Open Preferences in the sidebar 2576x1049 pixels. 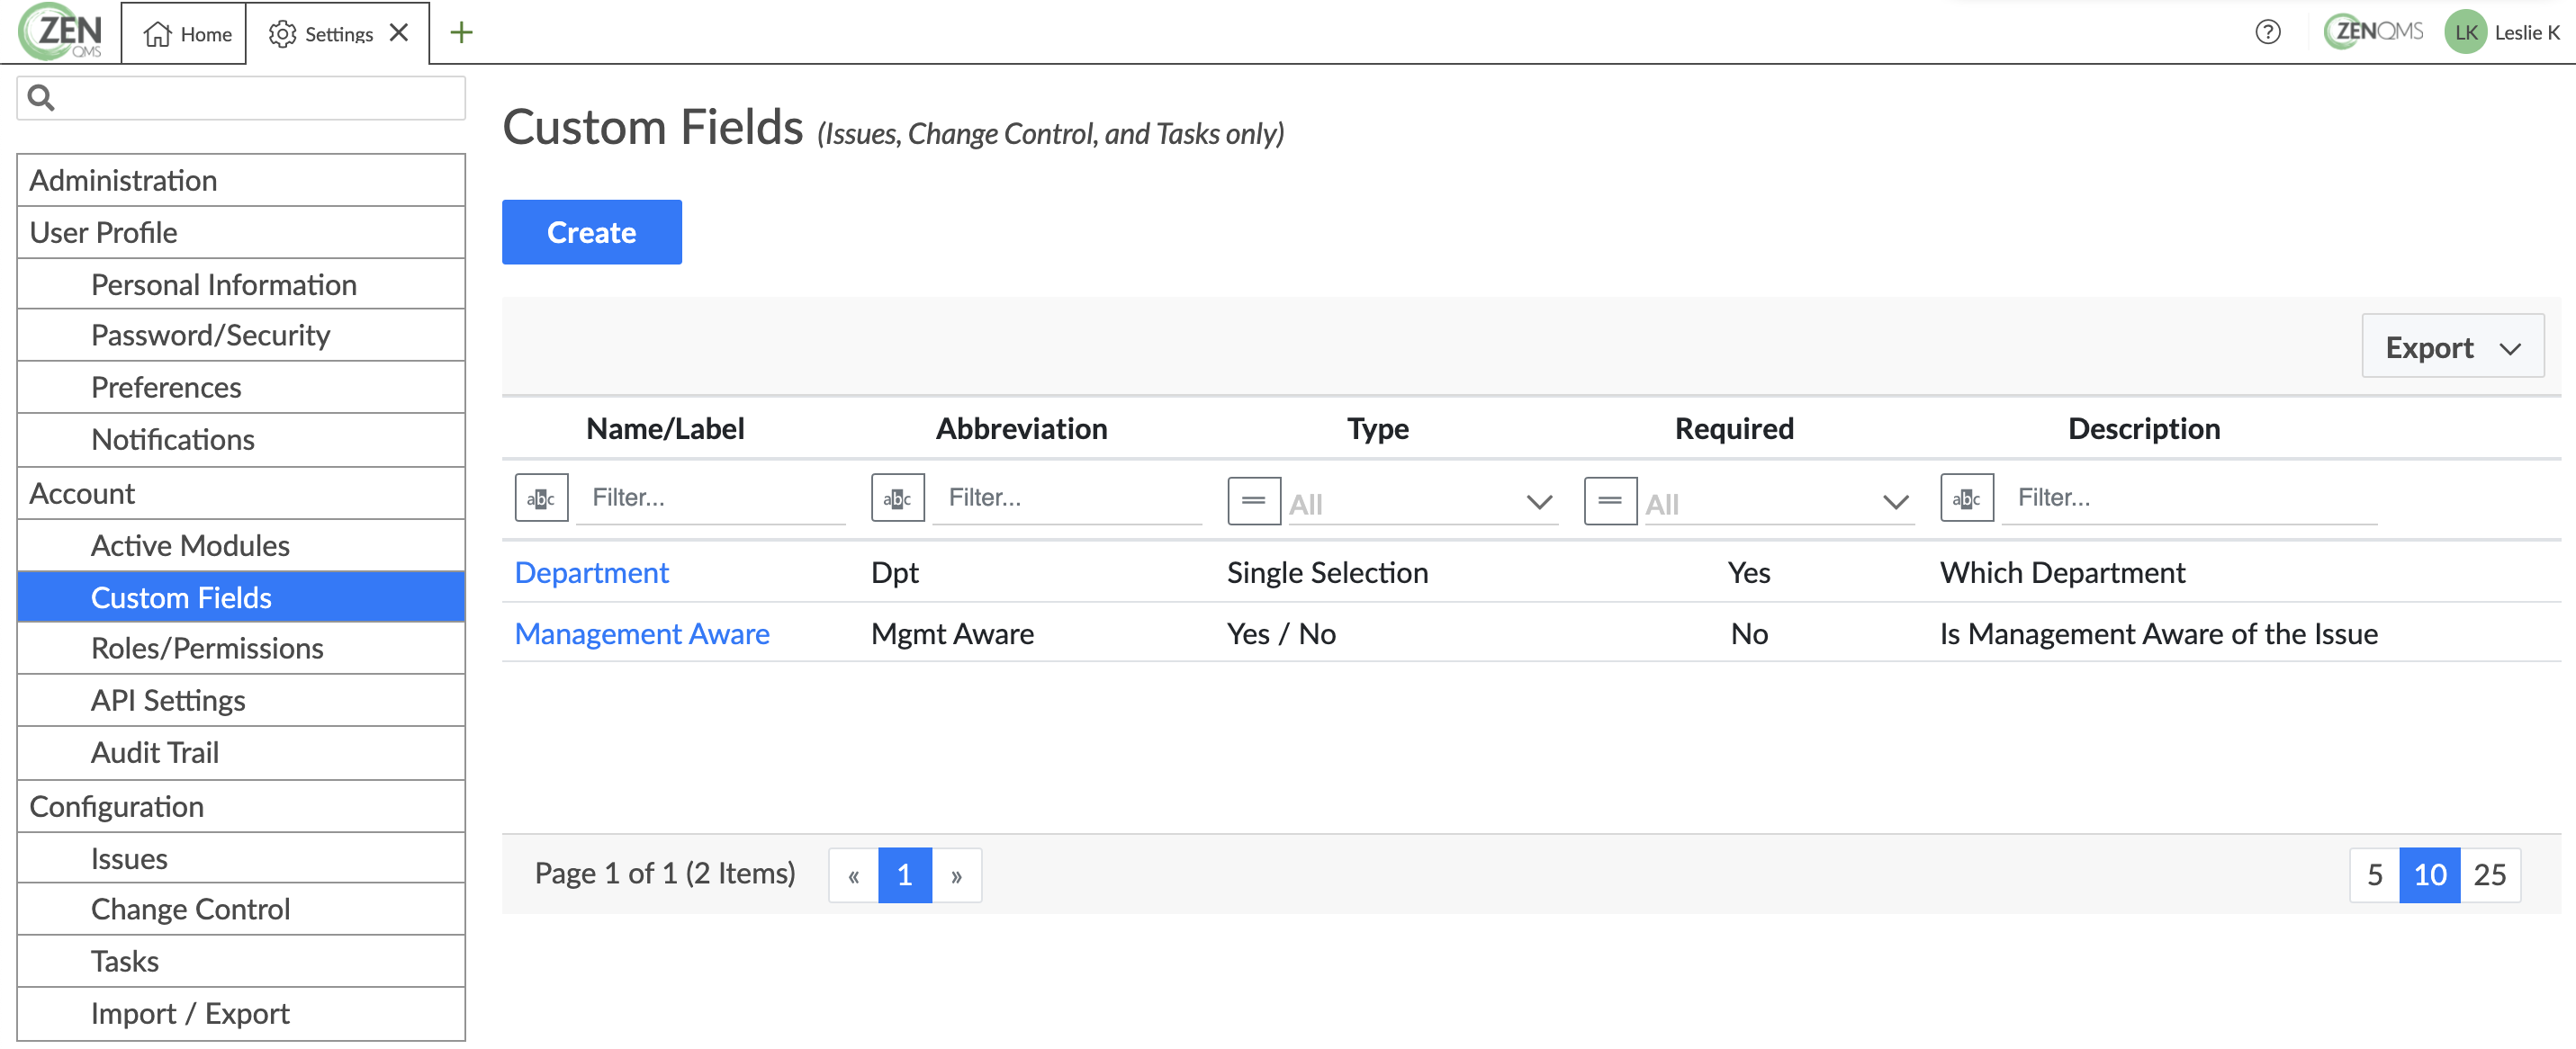point(241,387)
